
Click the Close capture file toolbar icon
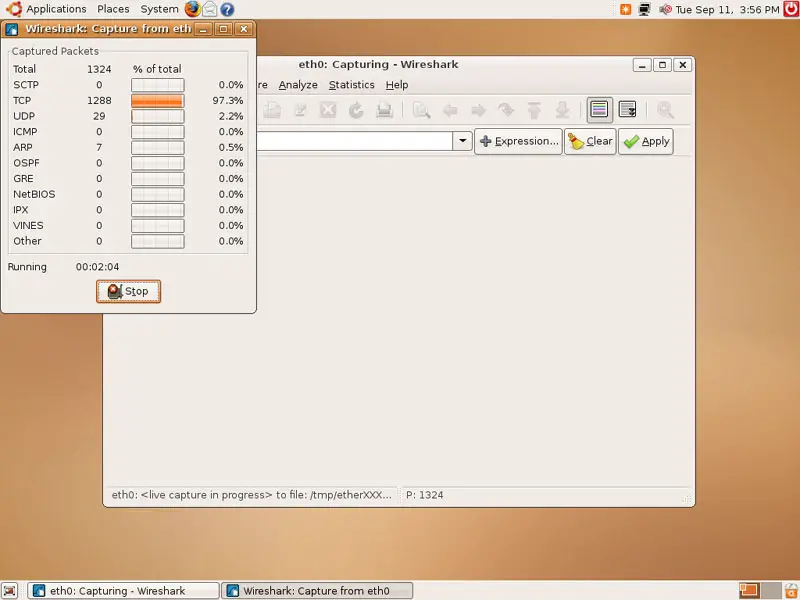(x=328, y=110)
